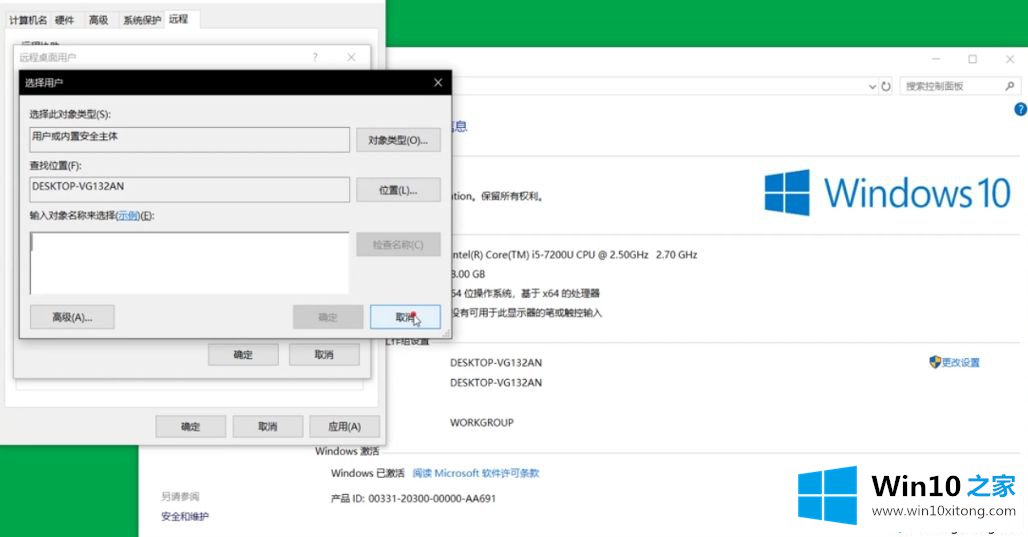
Task: Expand the address bar history dropdown
Action: [872, 87]
